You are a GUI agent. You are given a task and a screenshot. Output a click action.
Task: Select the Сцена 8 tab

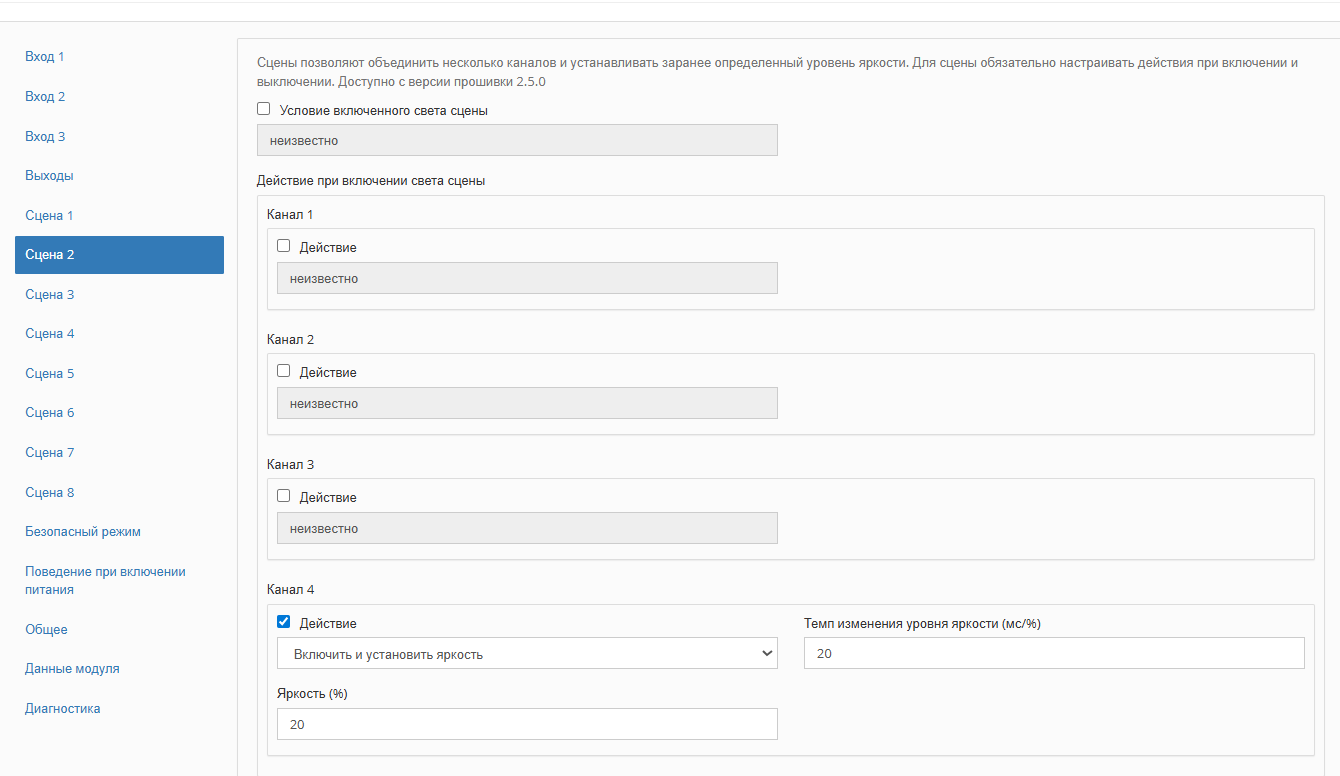50,493
